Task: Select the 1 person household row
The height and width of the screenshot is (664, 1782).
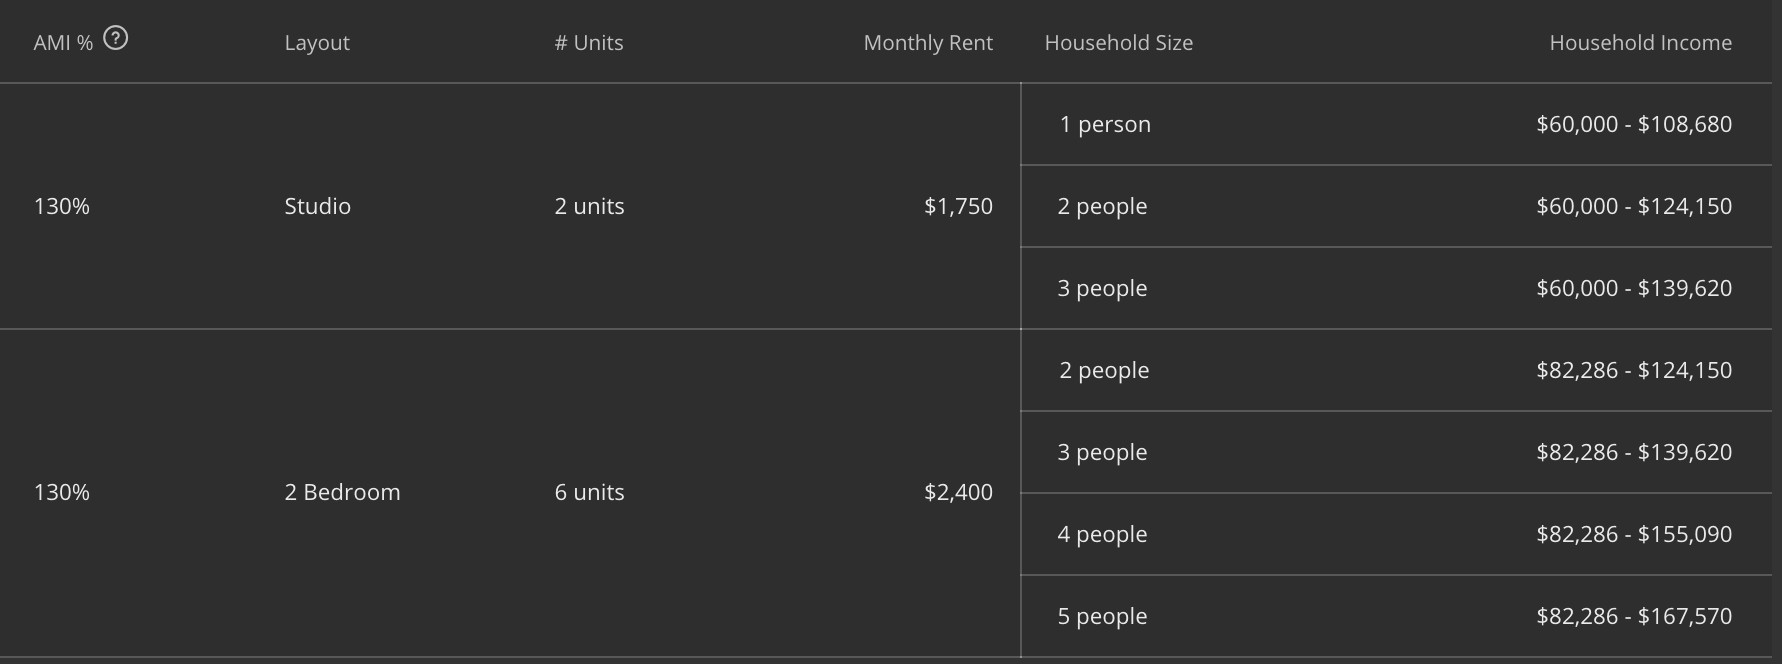Action: coord(1396,124)
